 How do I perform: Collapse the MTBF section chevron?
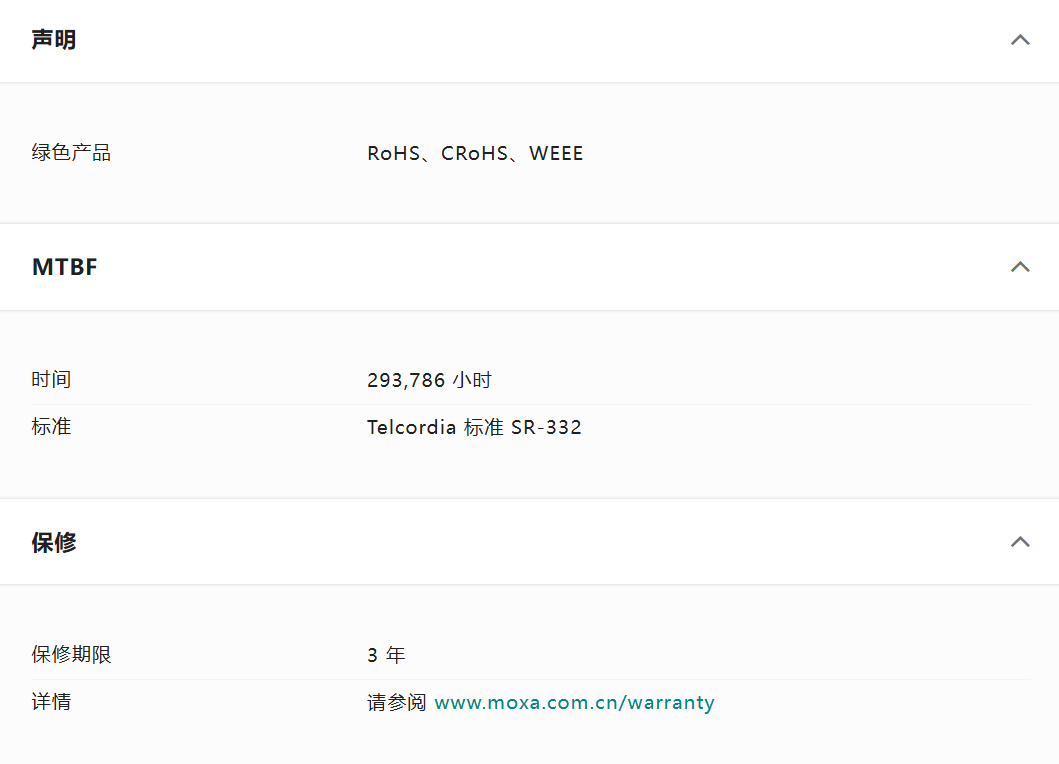(x=1020, y=267)
